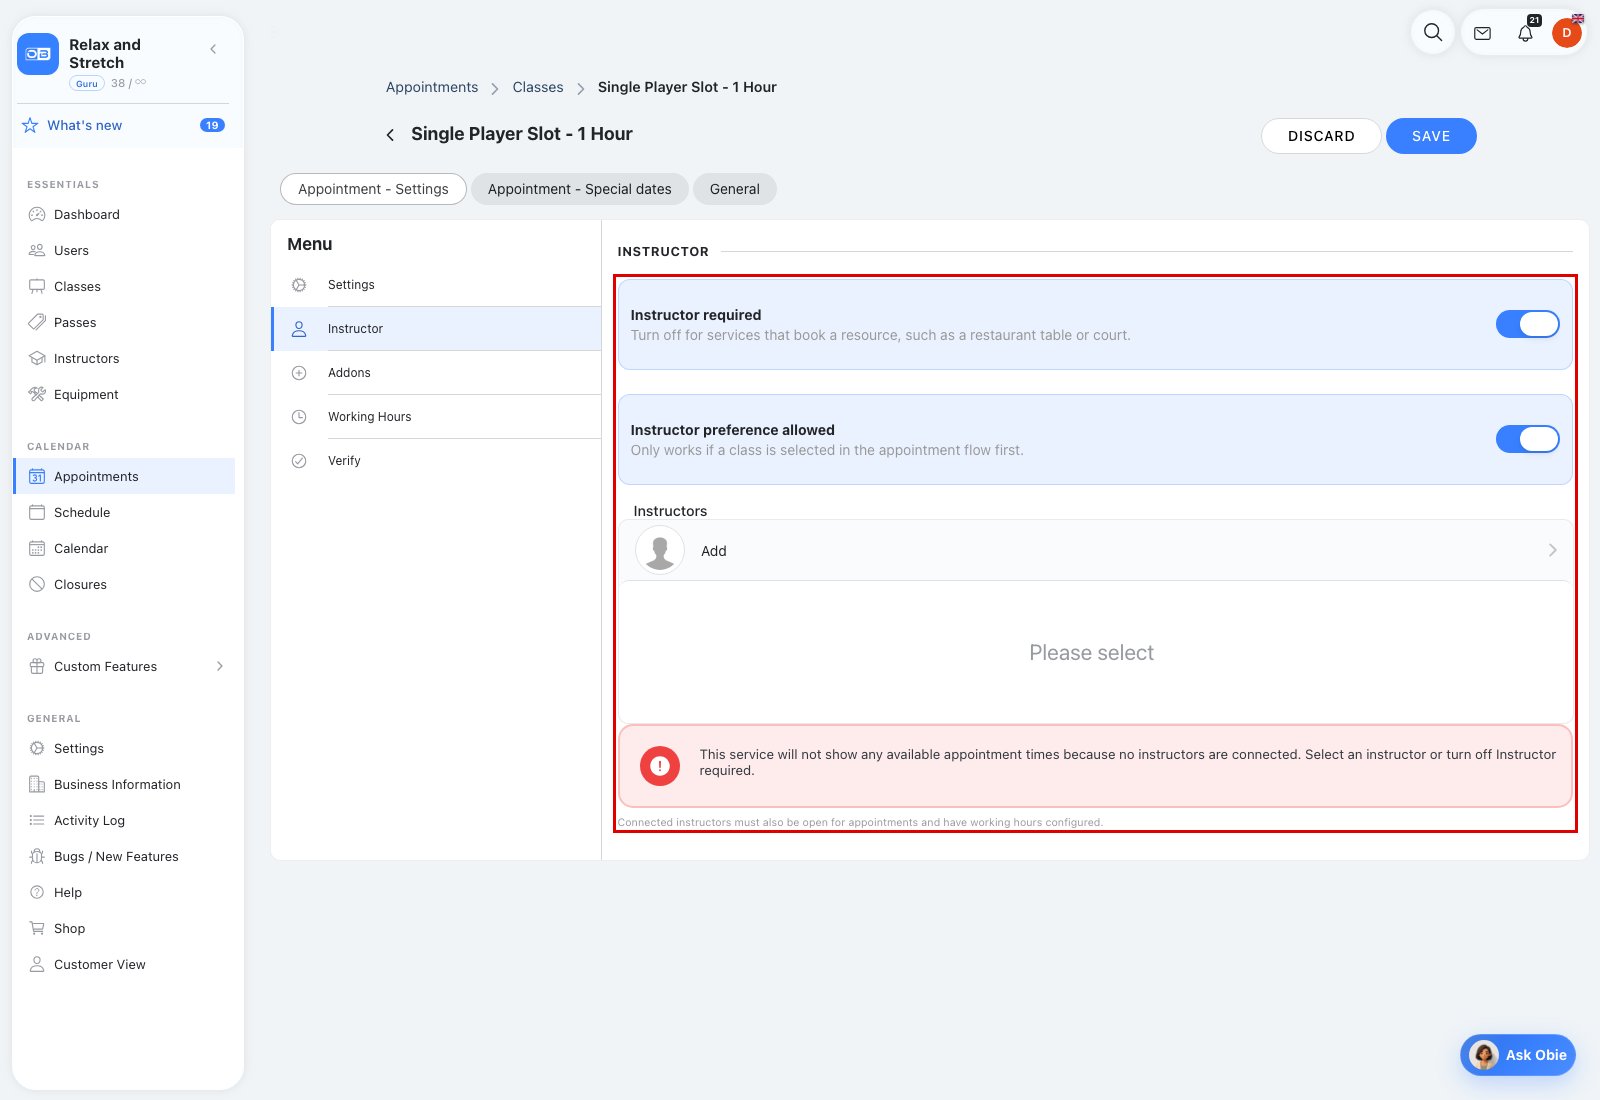Select Working Hours in the Menu panel
Screen dimensions: 1600x1100
437,417
